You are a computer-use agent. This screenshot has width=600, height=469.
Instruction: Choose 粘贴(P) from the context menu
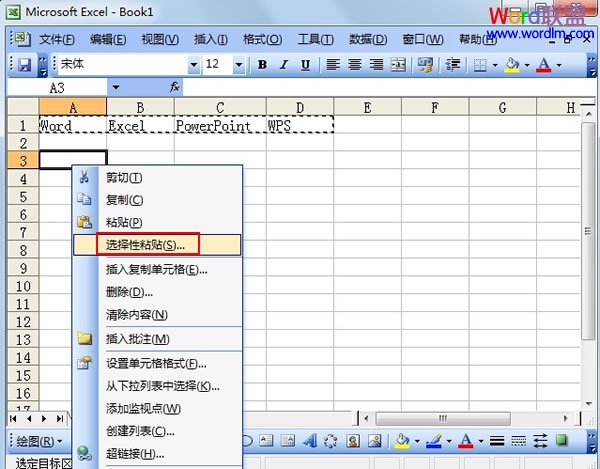pos(157,222)
